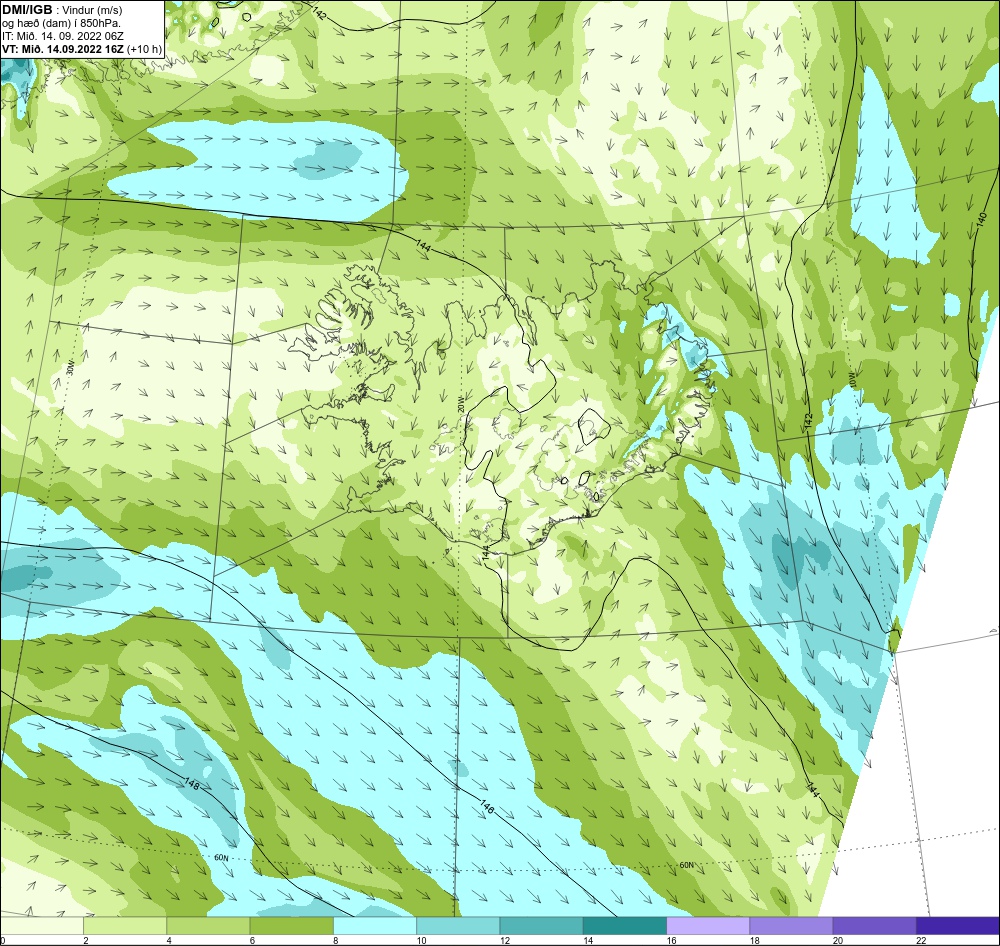Pick the 12–14 m/s teal legend swatch

pos(541,925)
